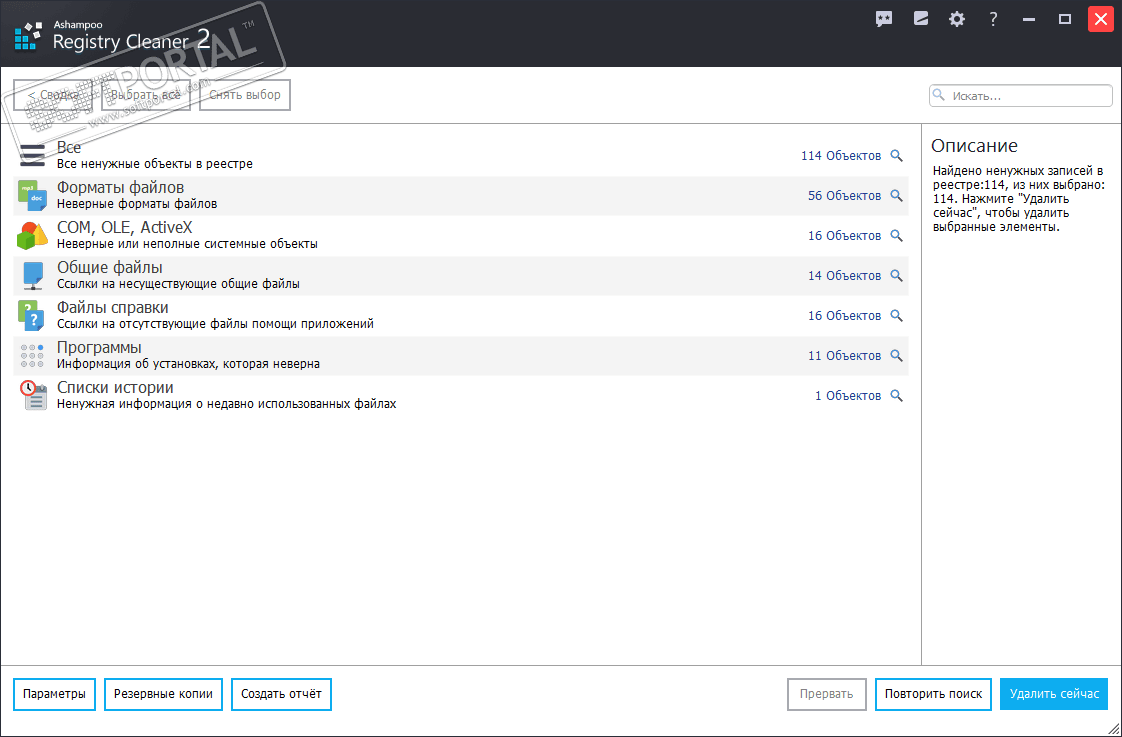Select the Общие файлы category title
The image size is (1122, 737).
[109, 268]
